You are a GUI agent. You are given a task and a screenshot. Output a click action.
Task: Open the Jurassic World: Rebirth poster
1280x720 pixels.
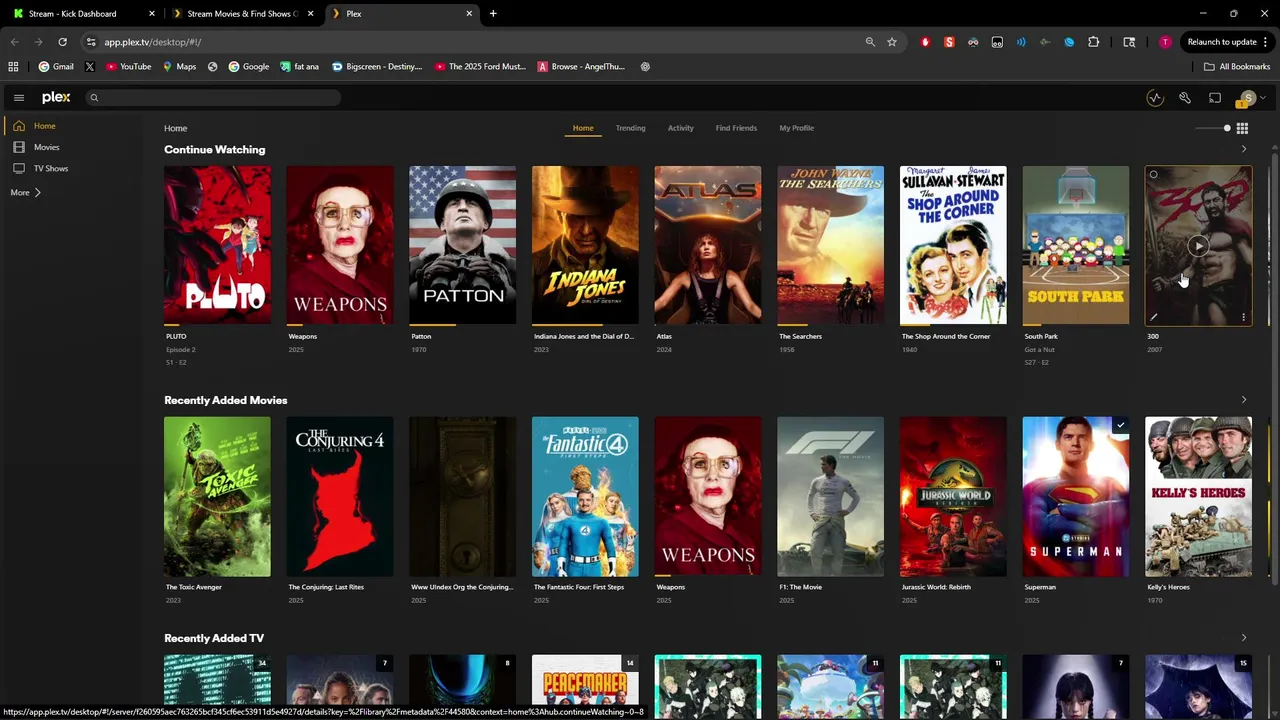point(953,496)
